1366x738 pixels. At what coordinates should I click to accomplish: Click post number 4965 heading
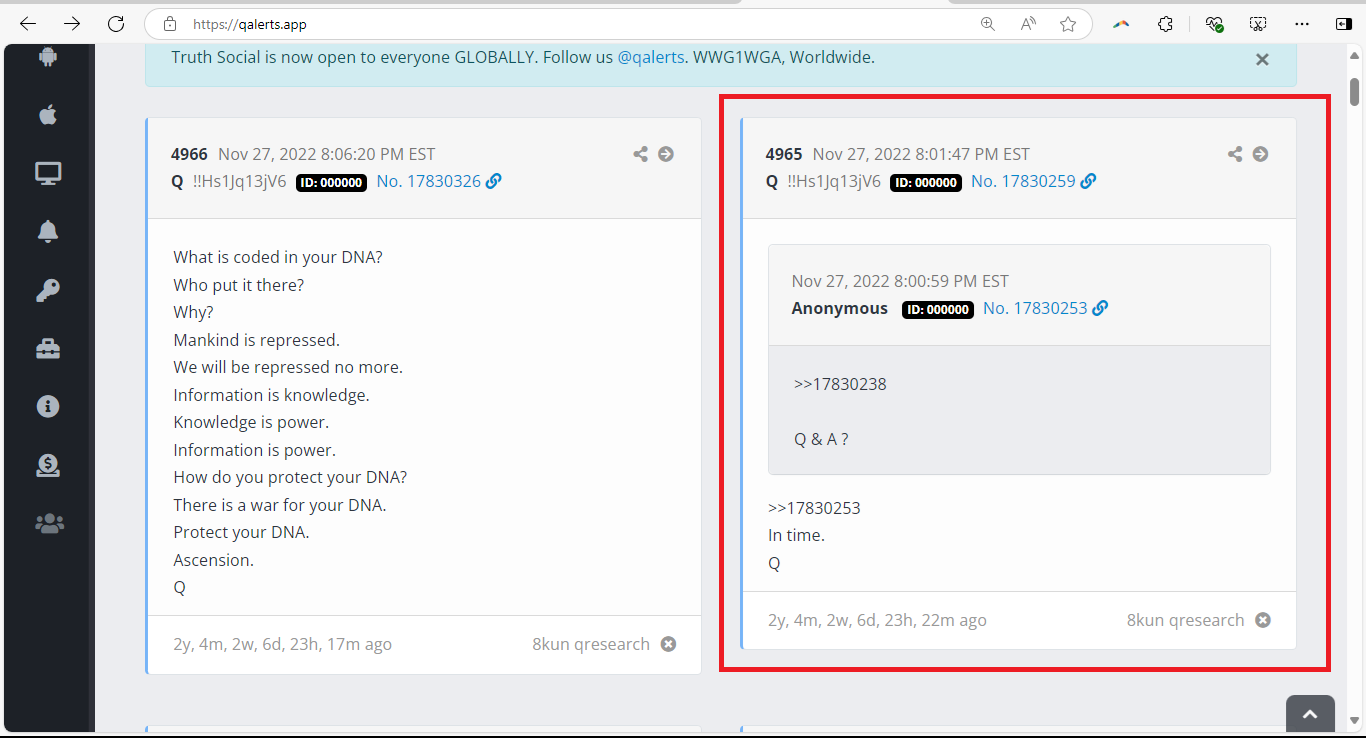click(784, 154)
